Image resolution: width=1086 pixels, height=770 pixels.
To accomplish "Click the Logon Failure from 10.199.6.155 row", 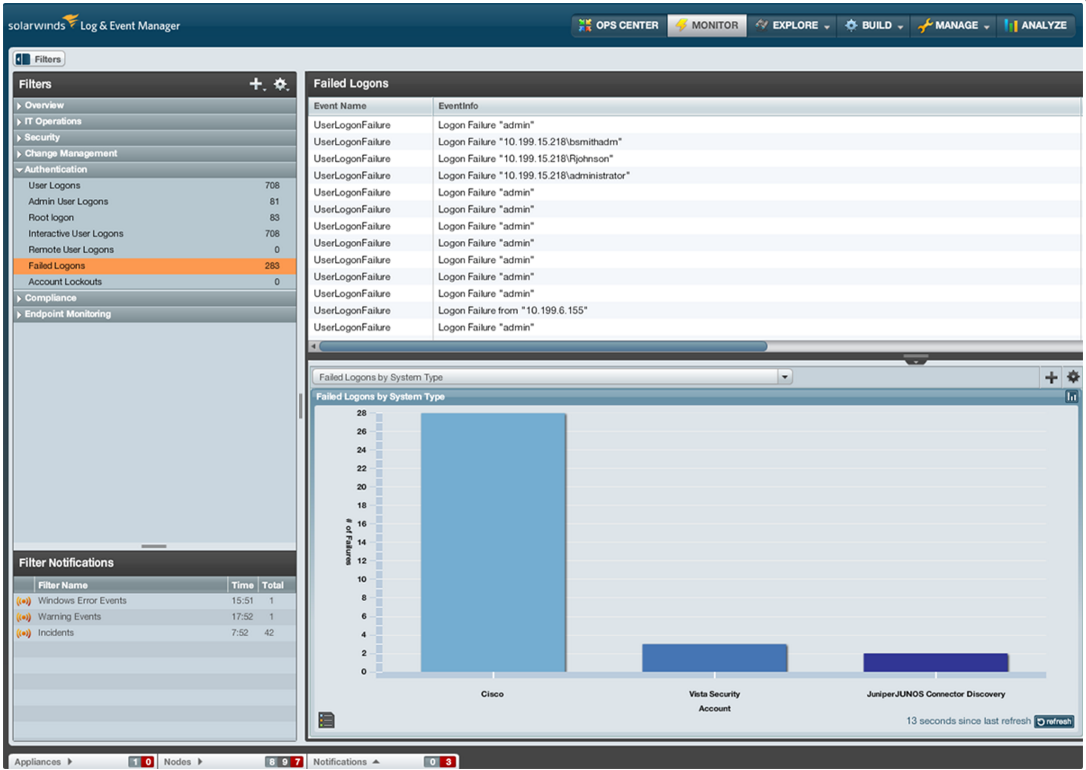I will (x=695, y=310).
